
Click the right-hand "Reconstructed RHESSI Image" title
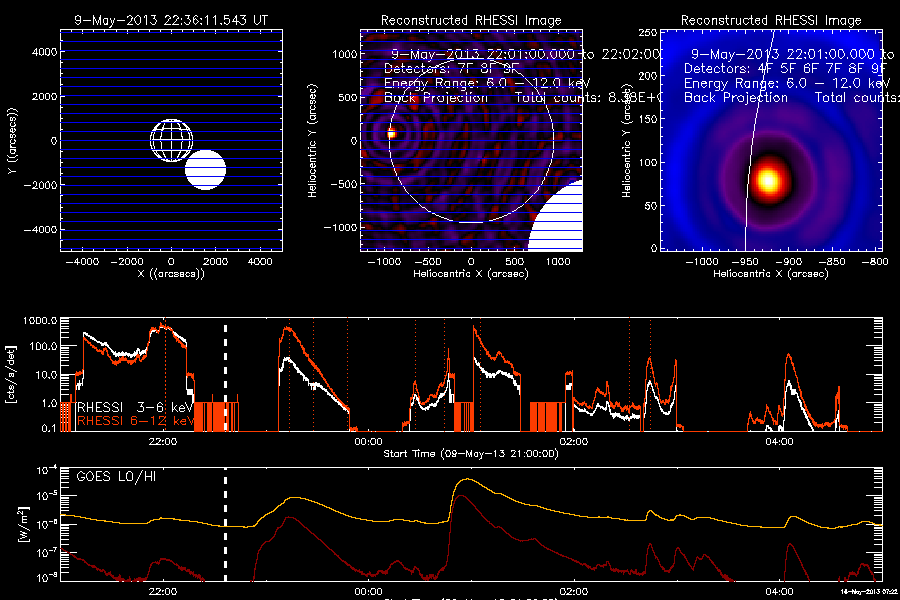[x=771, y=20]
